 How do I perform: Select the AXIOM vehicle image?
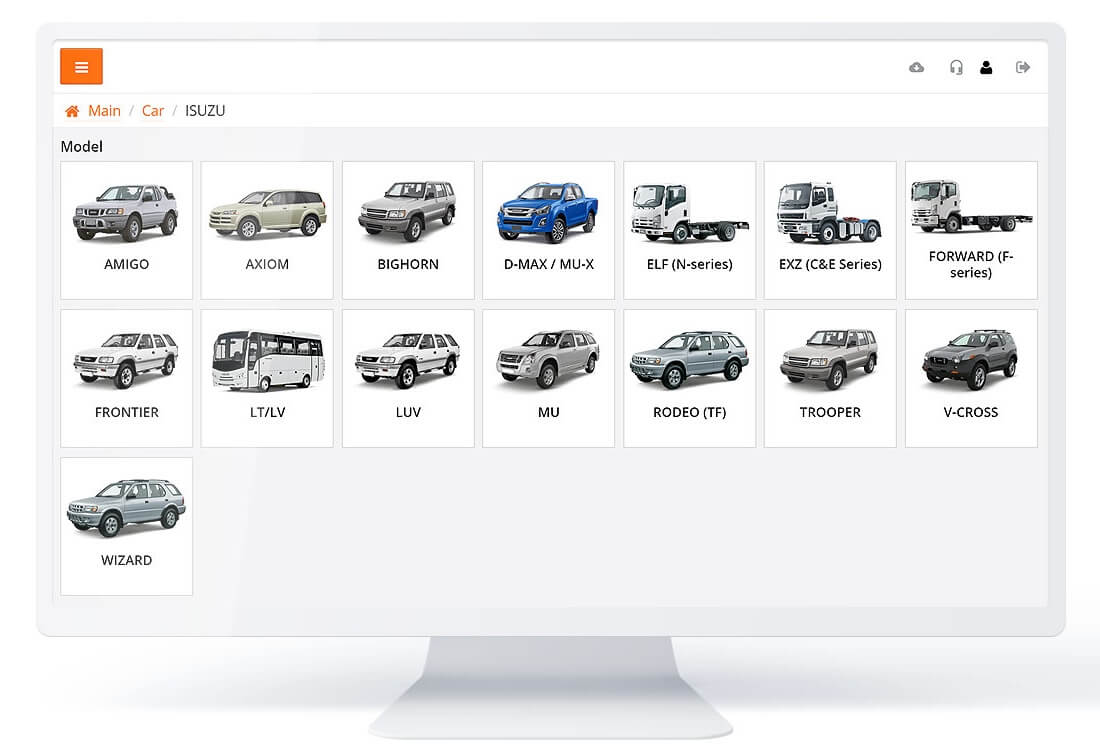[x=267, y=214]
